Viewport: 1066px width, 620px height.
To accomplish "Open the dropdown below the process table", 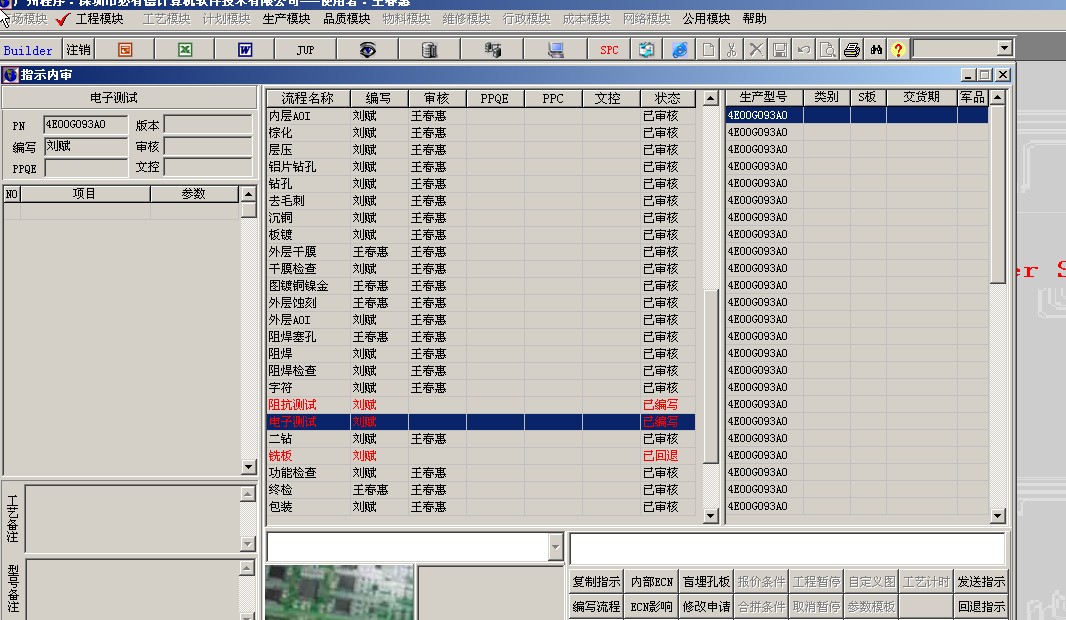I will (555, 547).
